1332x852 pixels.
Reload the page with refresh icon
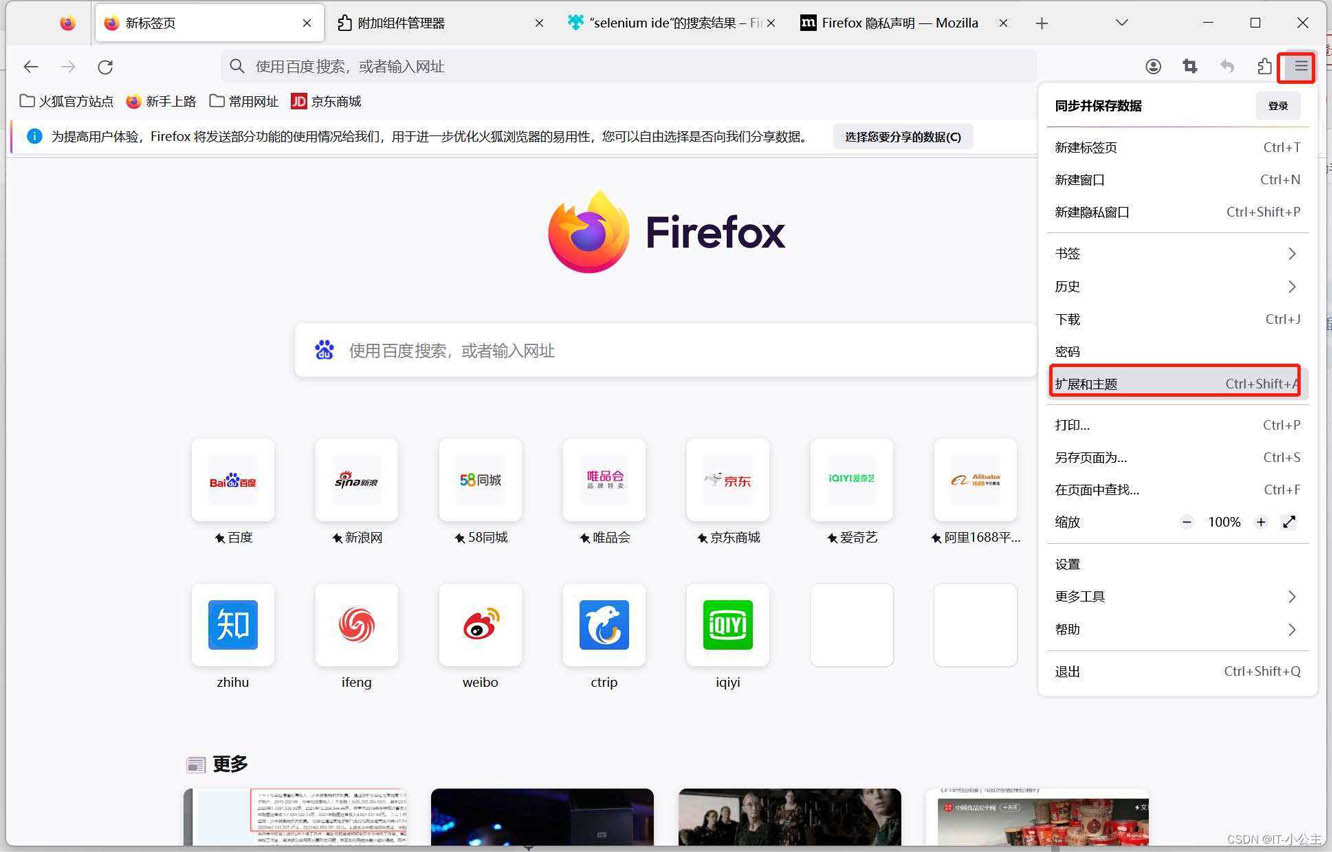[105, 67]
